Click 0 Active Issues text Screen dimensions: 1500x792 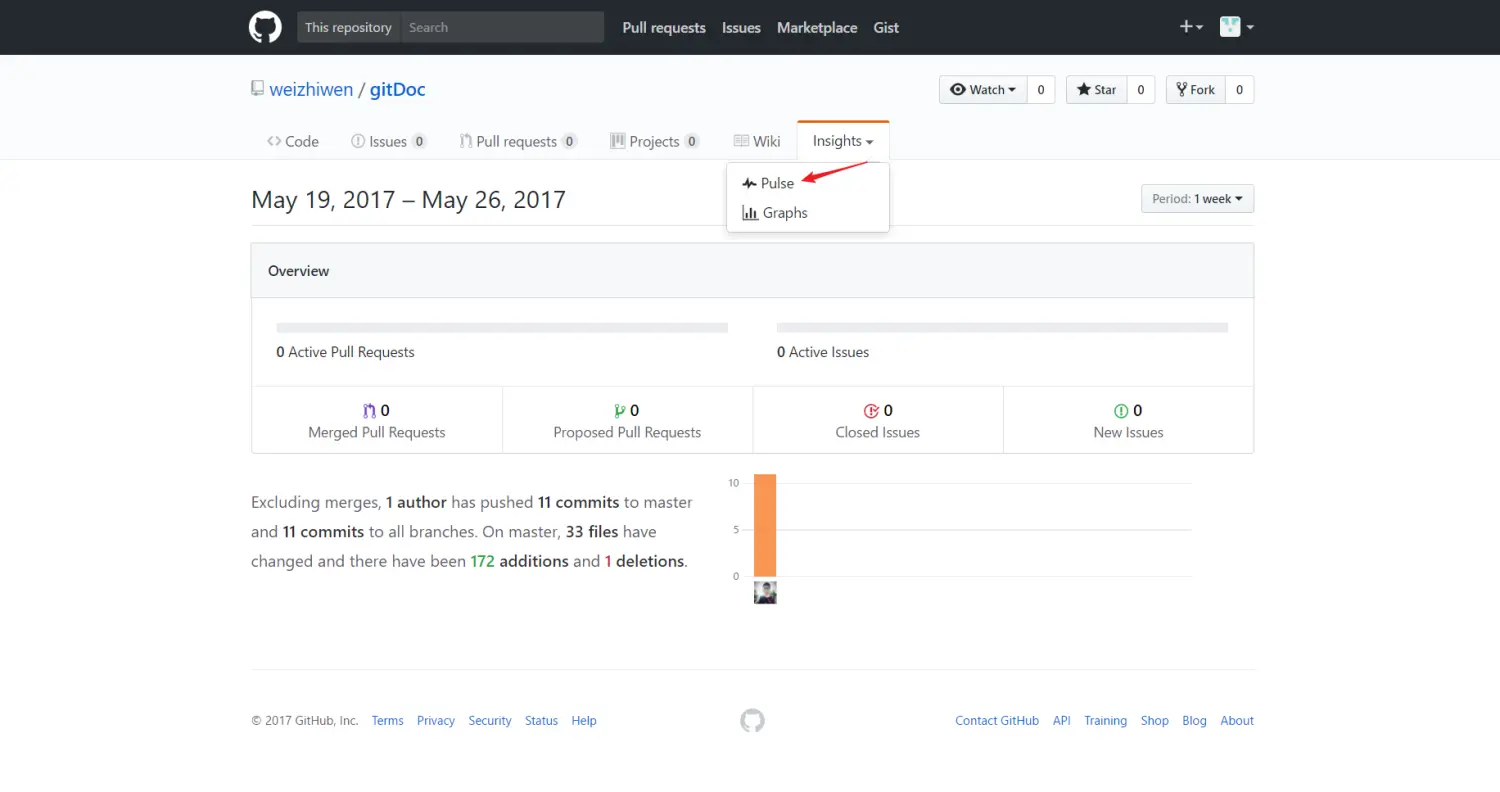pyautogui.click(x=823, y=352)
